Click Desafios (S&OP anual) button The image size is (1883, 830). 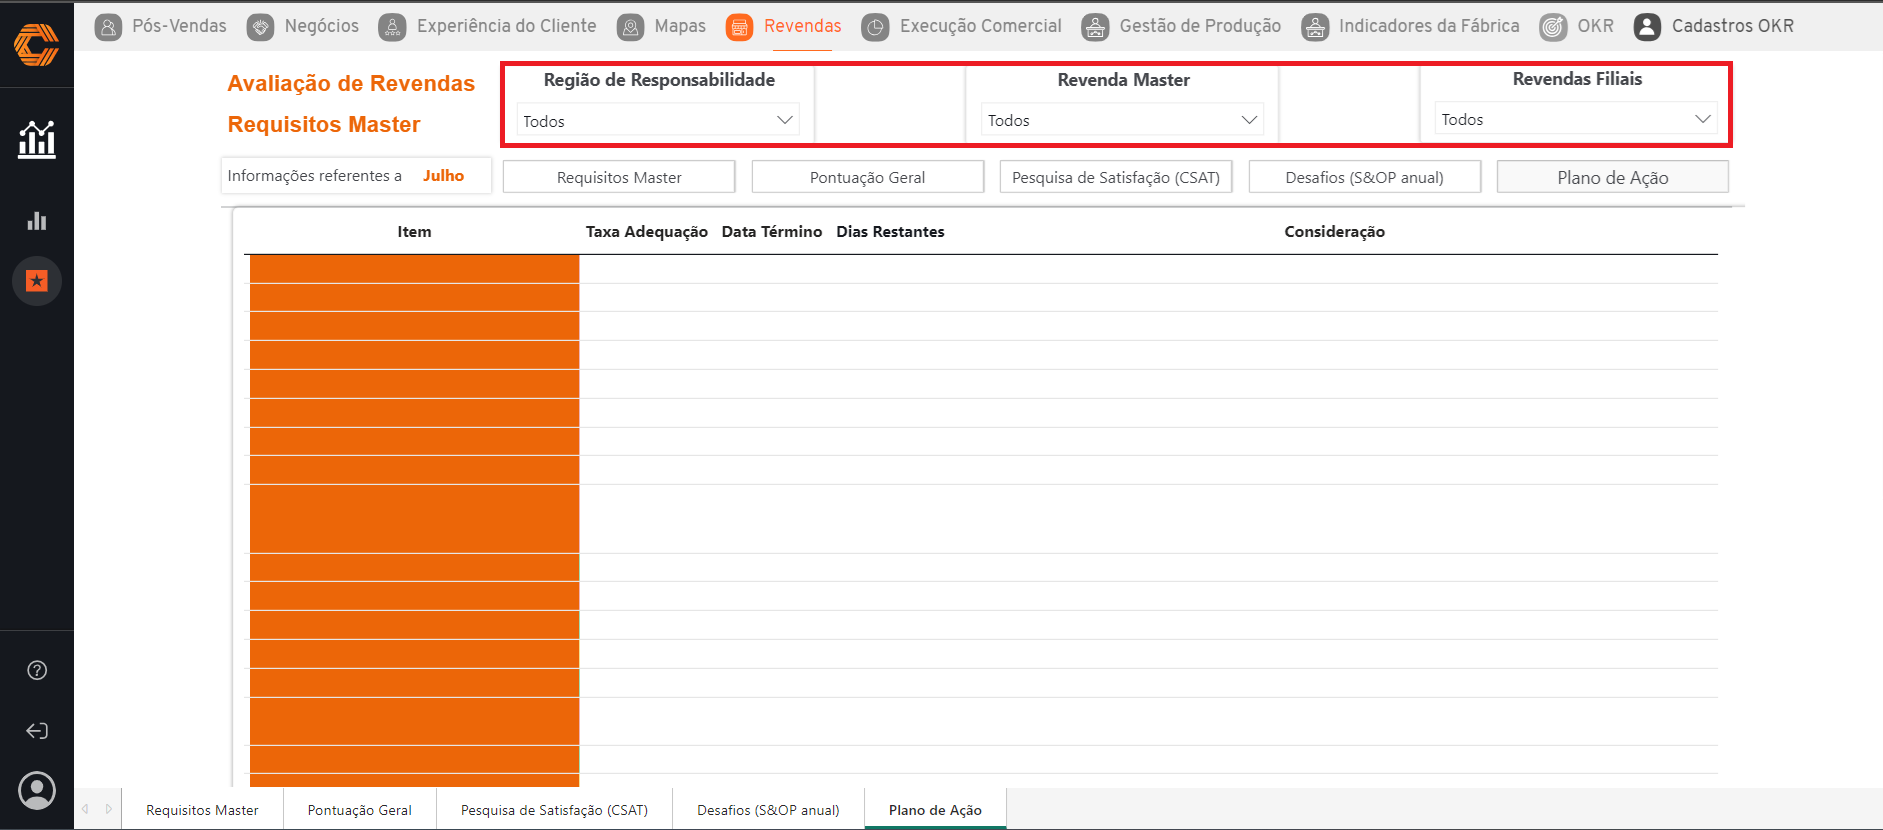(x=1365, y=177)
